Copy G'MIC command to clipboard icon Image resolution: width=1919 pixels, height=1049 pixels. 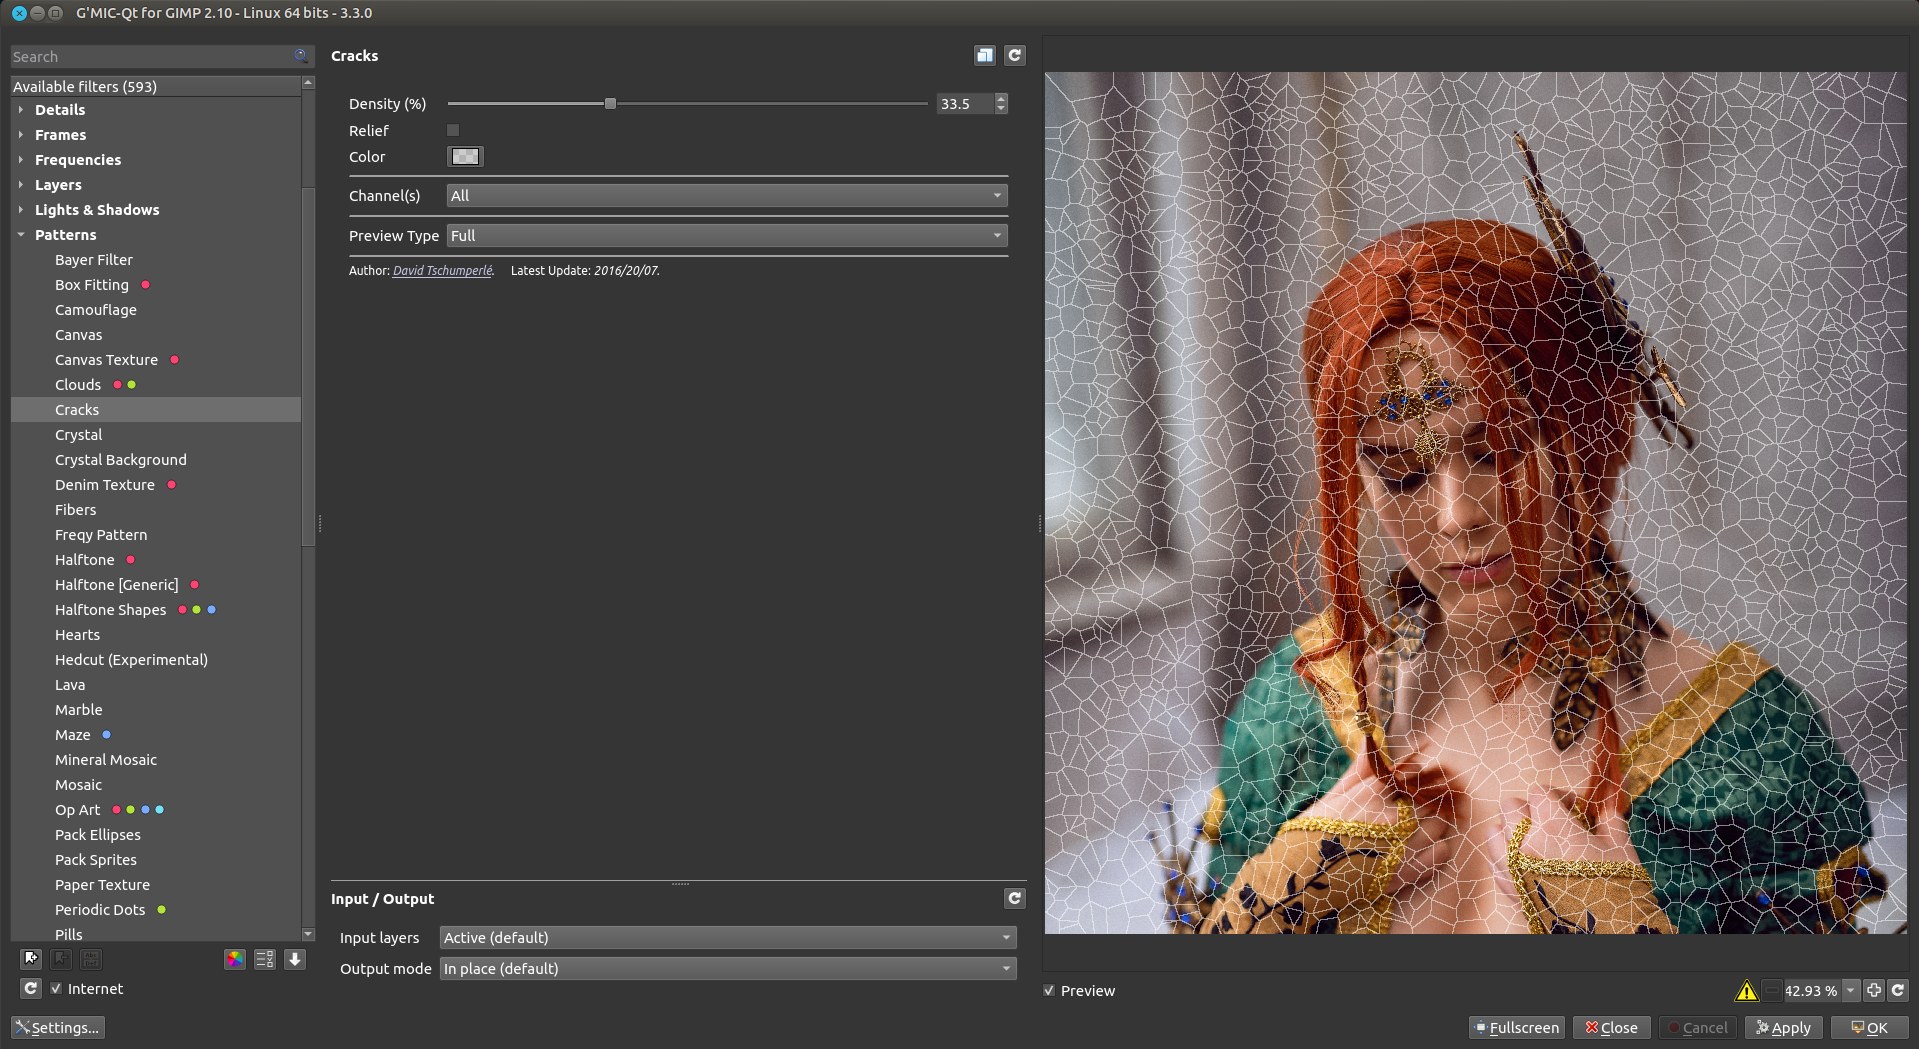985,55
